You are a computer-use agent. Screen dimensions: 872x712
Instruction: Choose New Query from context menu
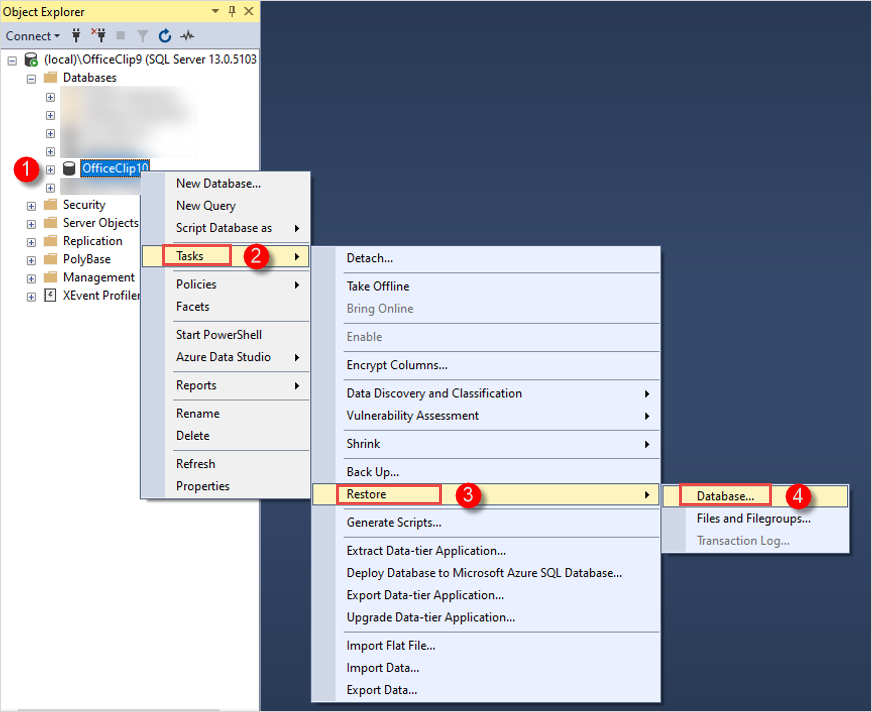coord(225,206)
